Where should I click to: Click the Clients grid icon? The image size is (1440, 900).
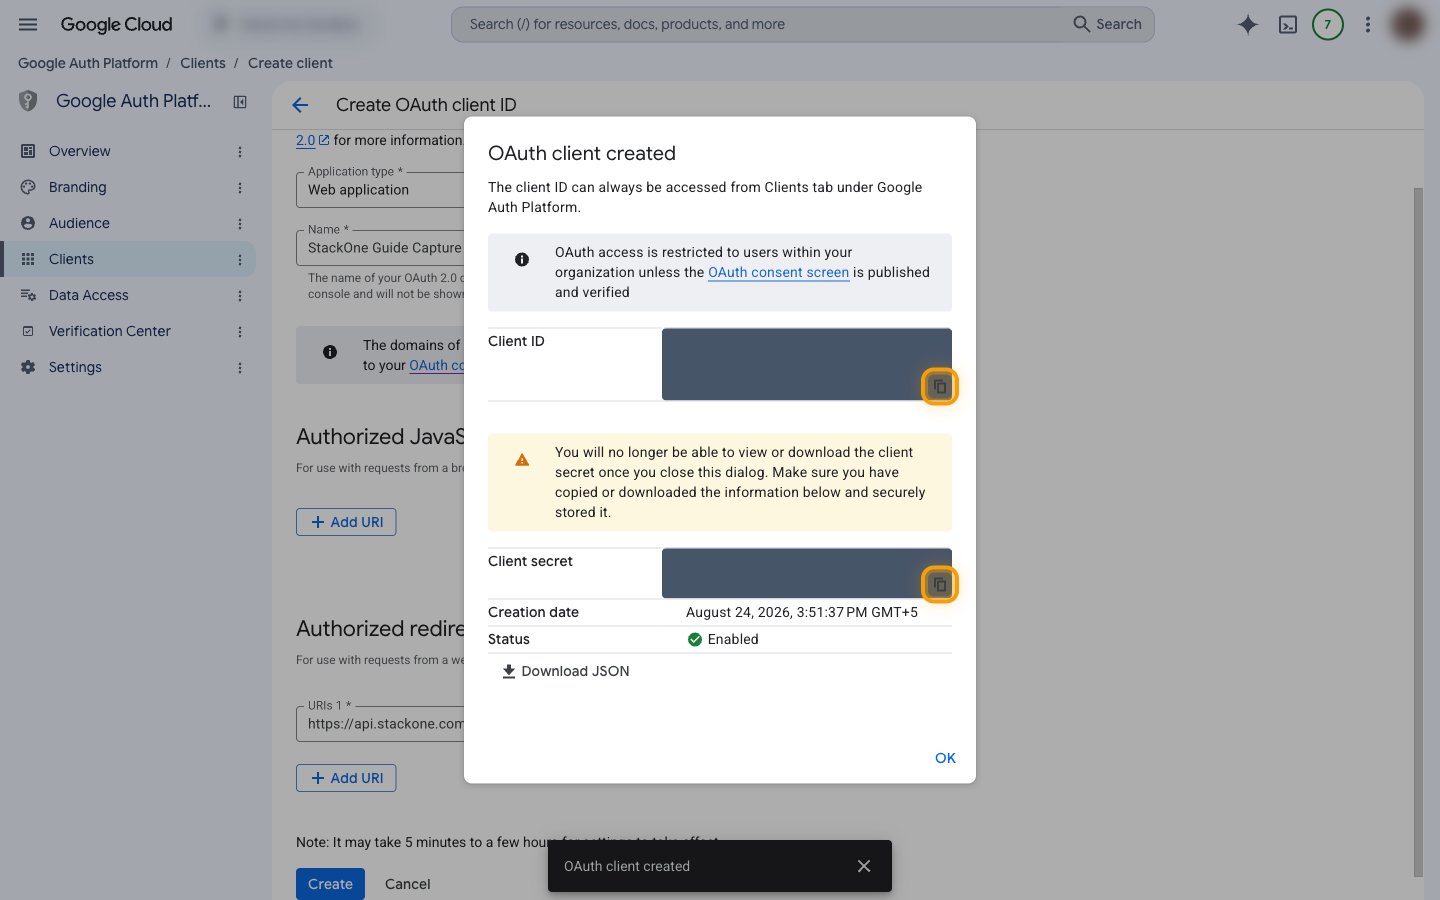[x=28, y=259]
